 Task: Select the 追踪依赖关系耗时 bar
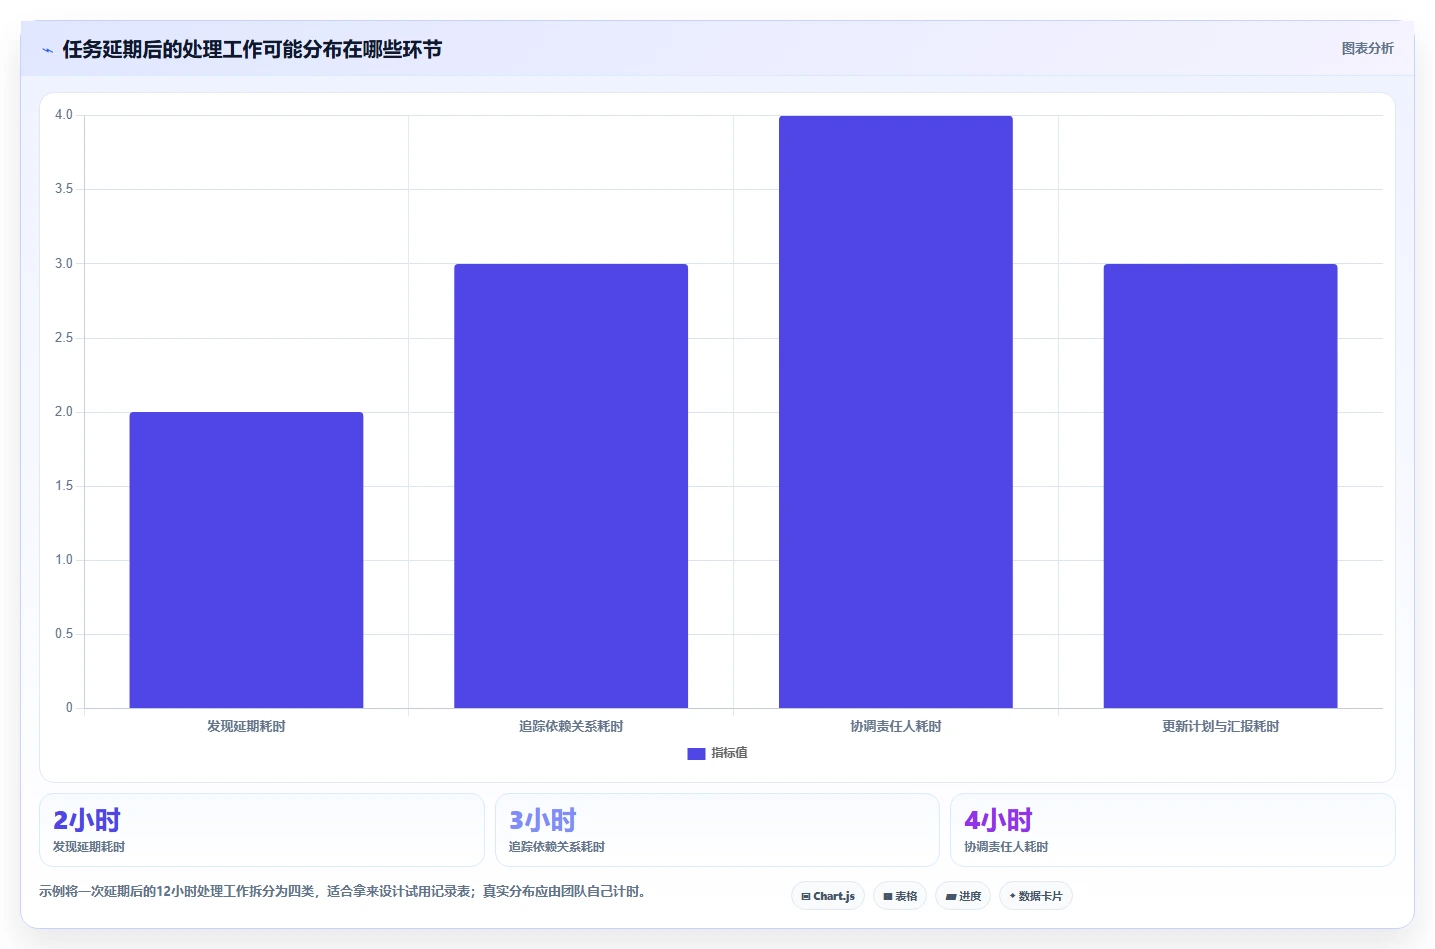coord(571,486)
